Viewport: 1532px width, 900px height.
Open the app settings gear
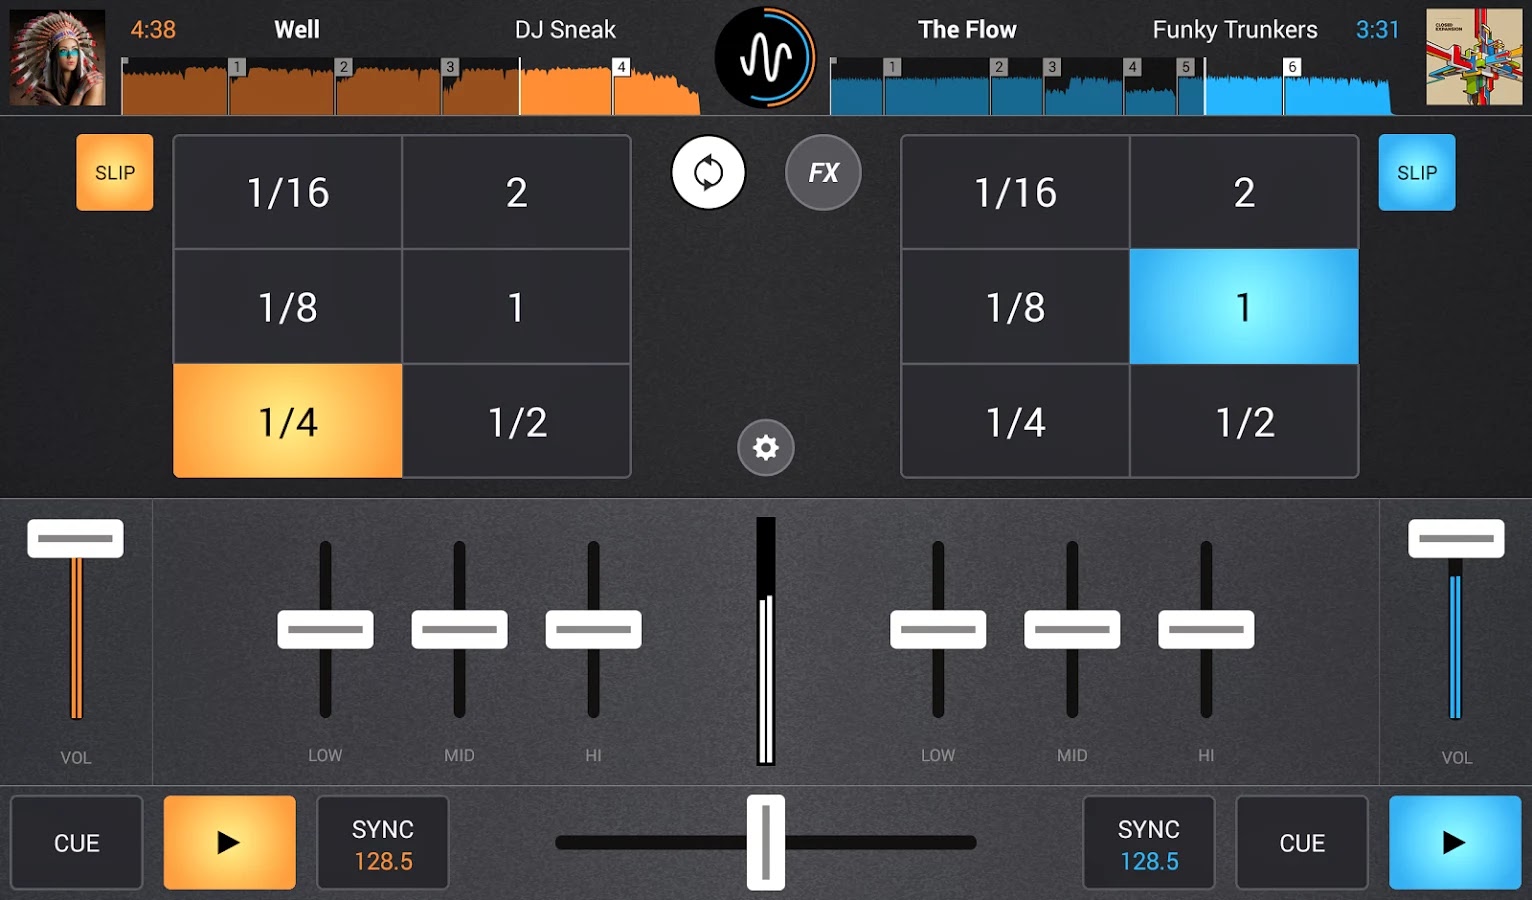[765, 447]
